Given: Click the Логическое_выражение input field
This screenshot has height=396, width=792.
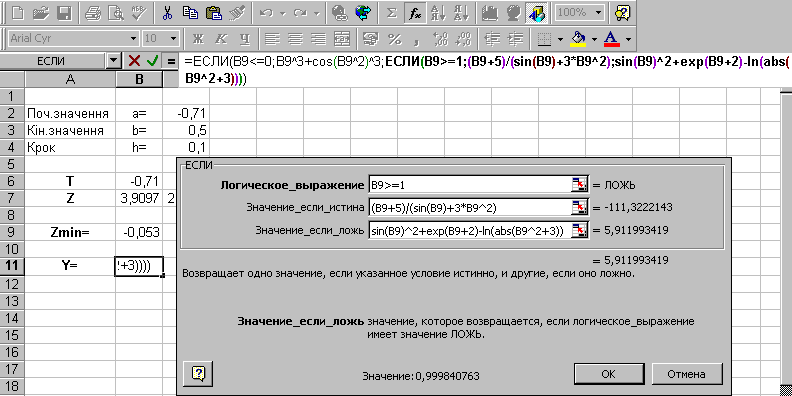Looking at the screenshot, I should click(469, 185).
